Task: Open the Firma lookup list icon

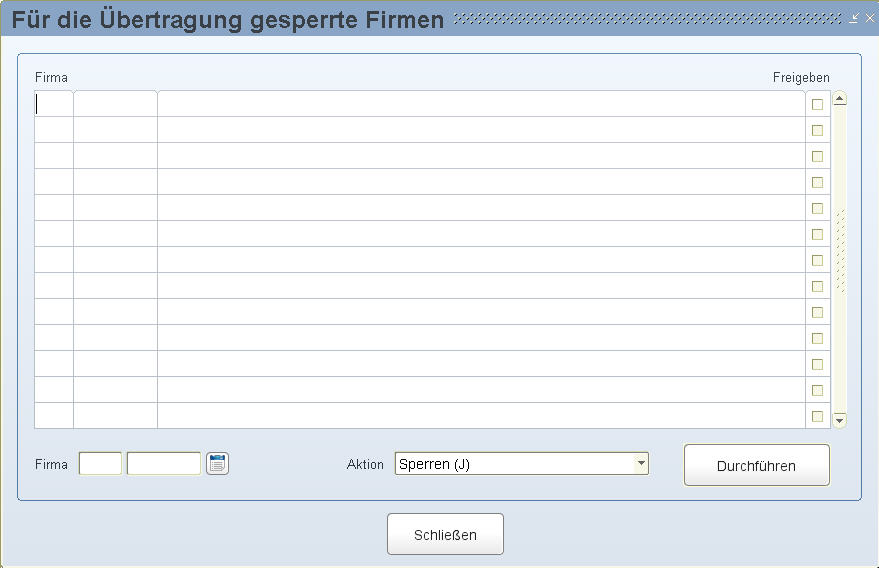Action: [x=218, y=463]
